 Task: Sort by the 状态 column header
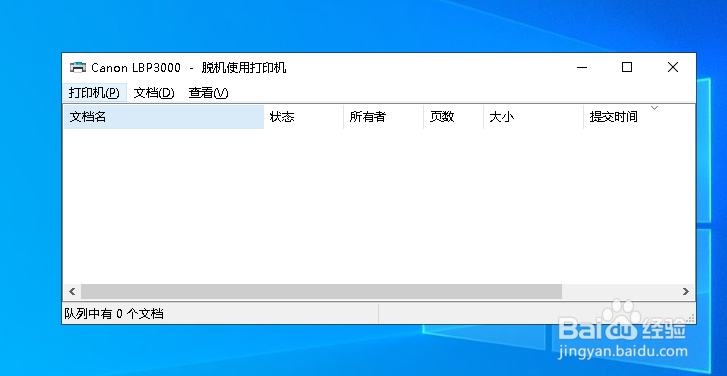304,117
